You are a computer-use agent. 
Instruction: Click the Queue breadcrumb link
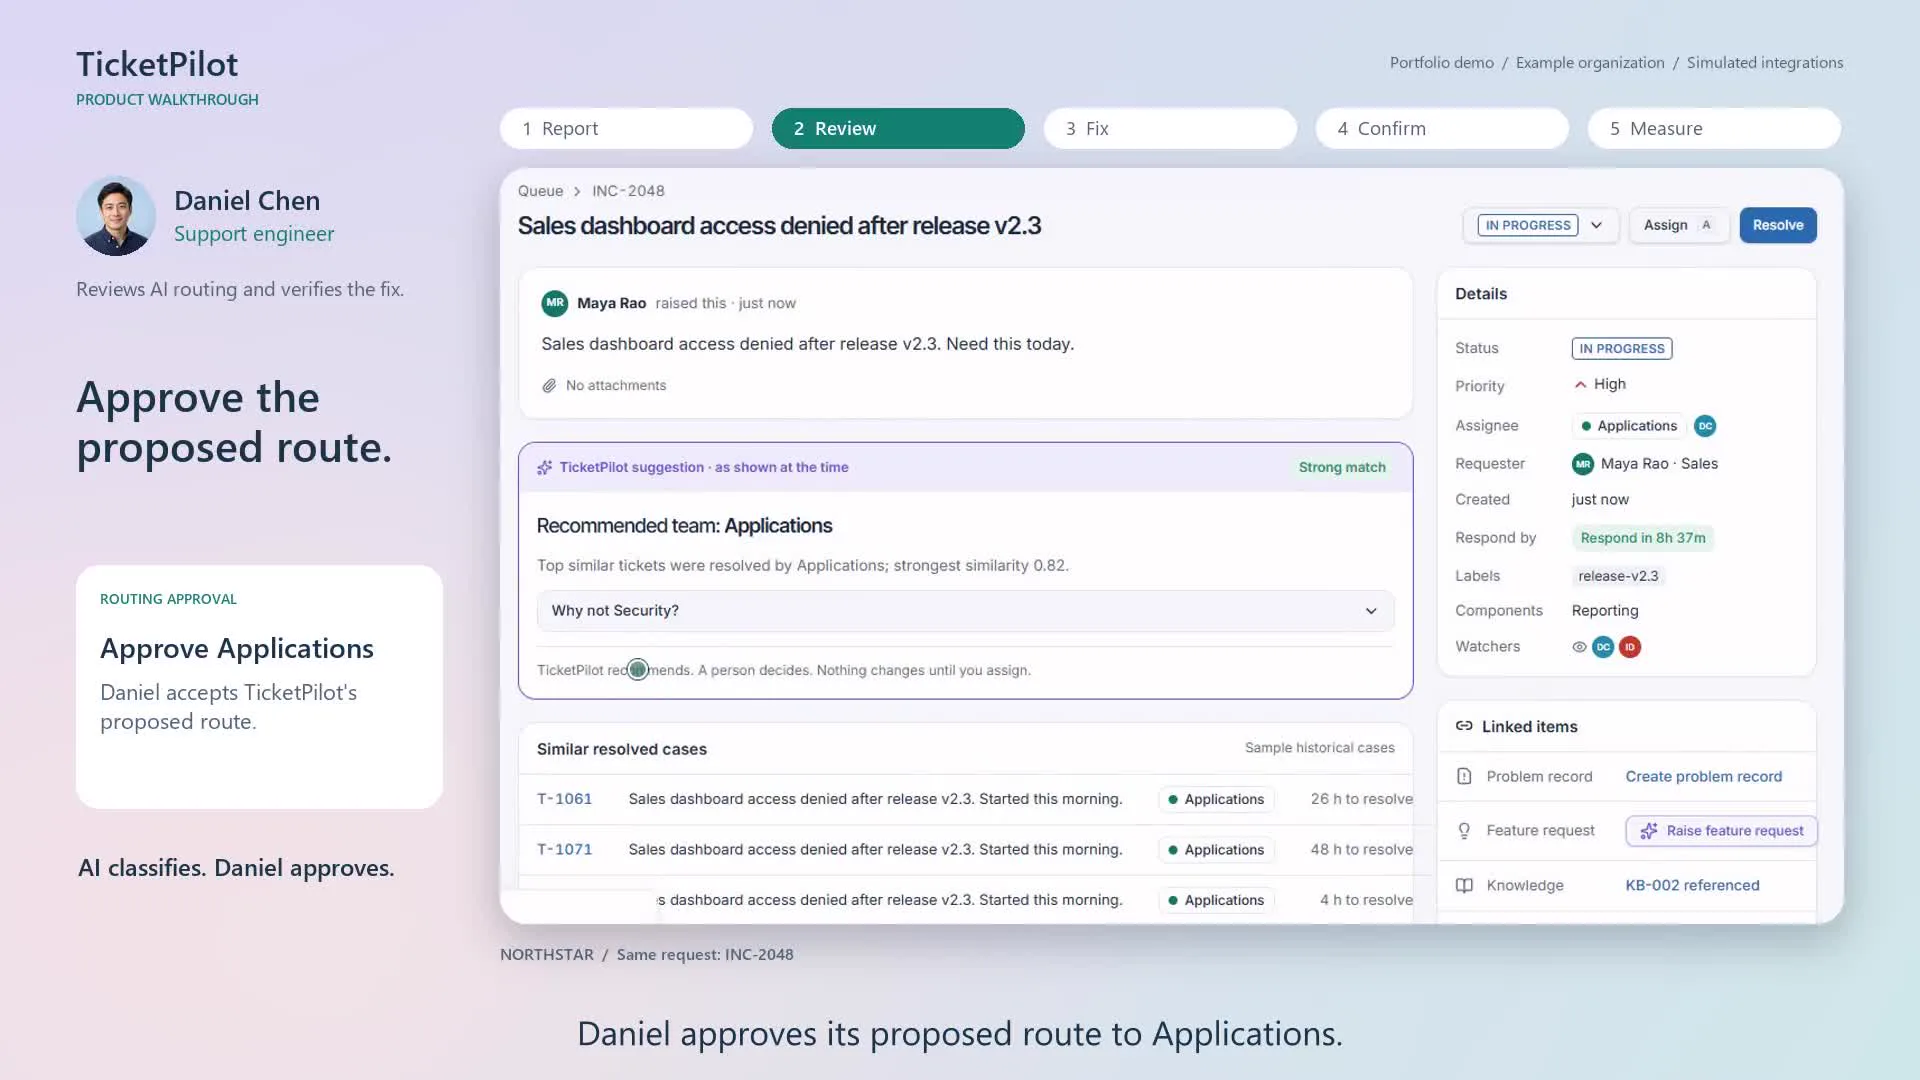pyautogui.click(x=540, y=191)
